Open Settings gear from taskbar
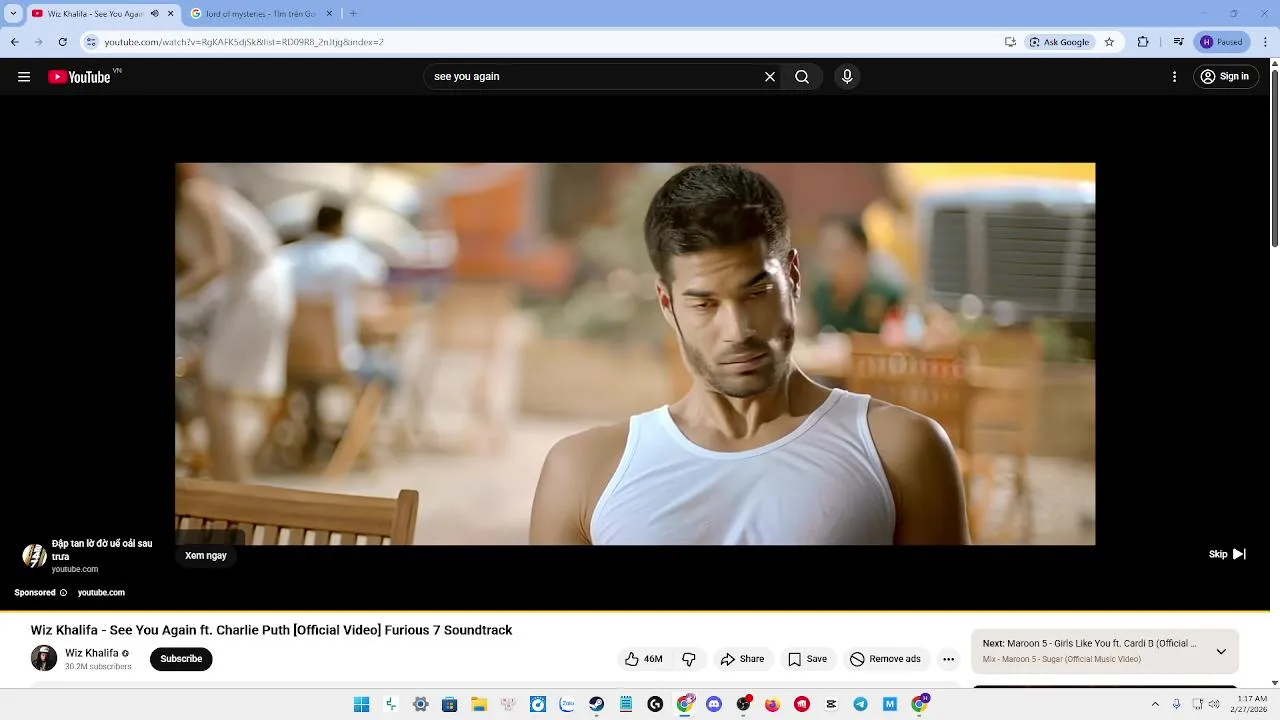This screenshot has height=720, width=1280. [420, 704]
